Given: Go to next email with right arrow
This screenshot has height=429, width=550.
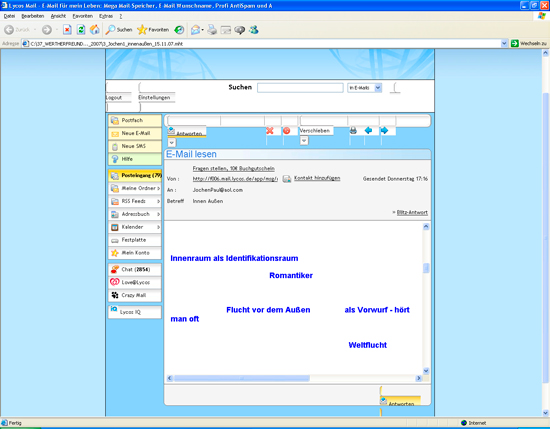Looking at the screenshot, I should coord(384,130).
